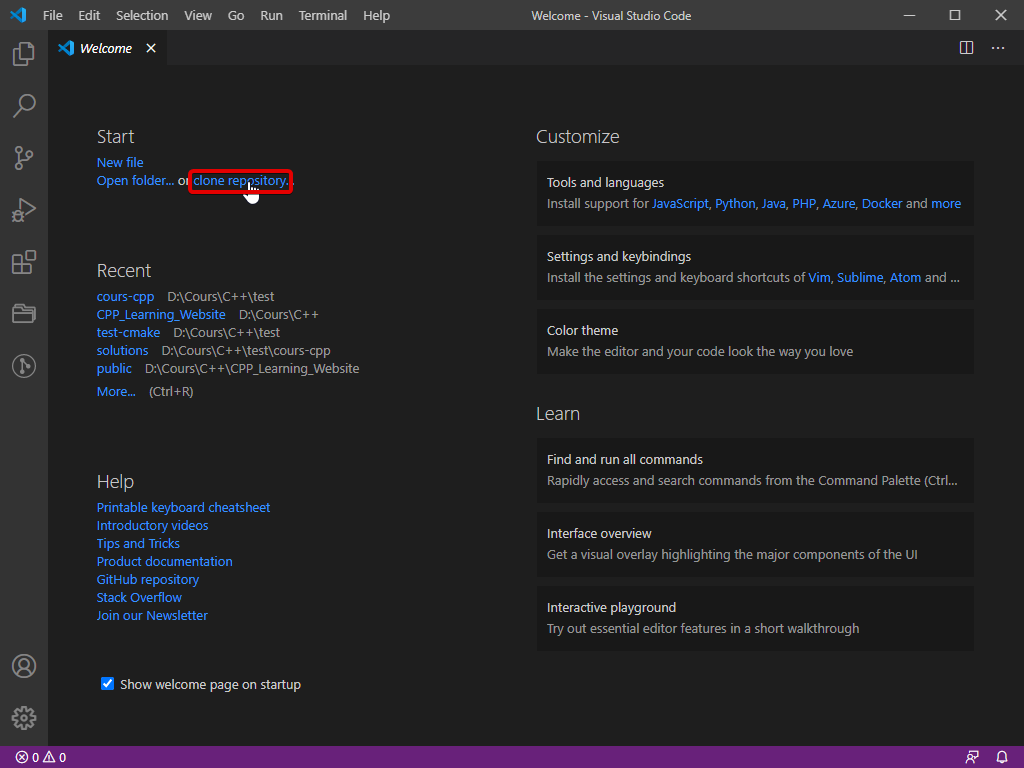Open the Manage gear icon

tap(24, 718)
